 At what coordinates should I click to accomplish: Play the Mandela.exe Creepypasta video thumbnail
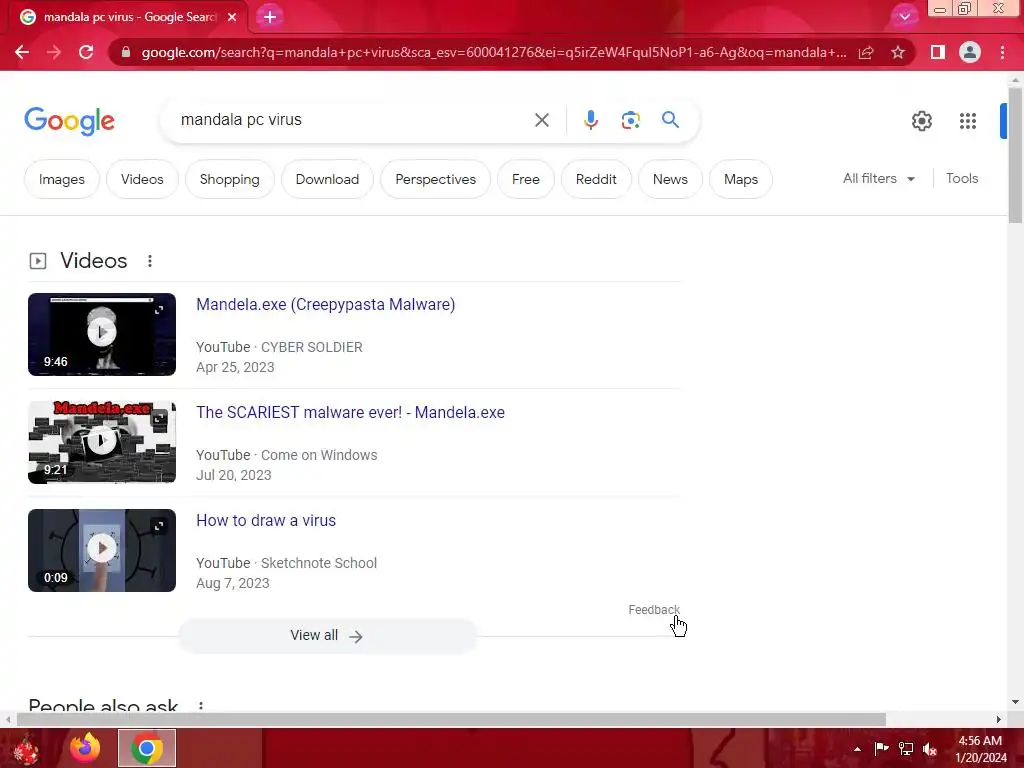pos(102,332)
